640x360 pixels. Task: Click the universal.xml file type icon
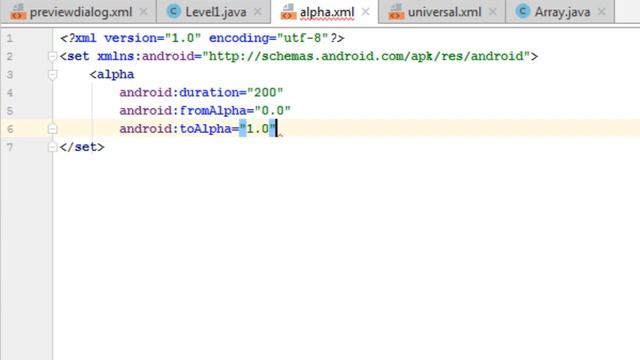tap(396, 12)
